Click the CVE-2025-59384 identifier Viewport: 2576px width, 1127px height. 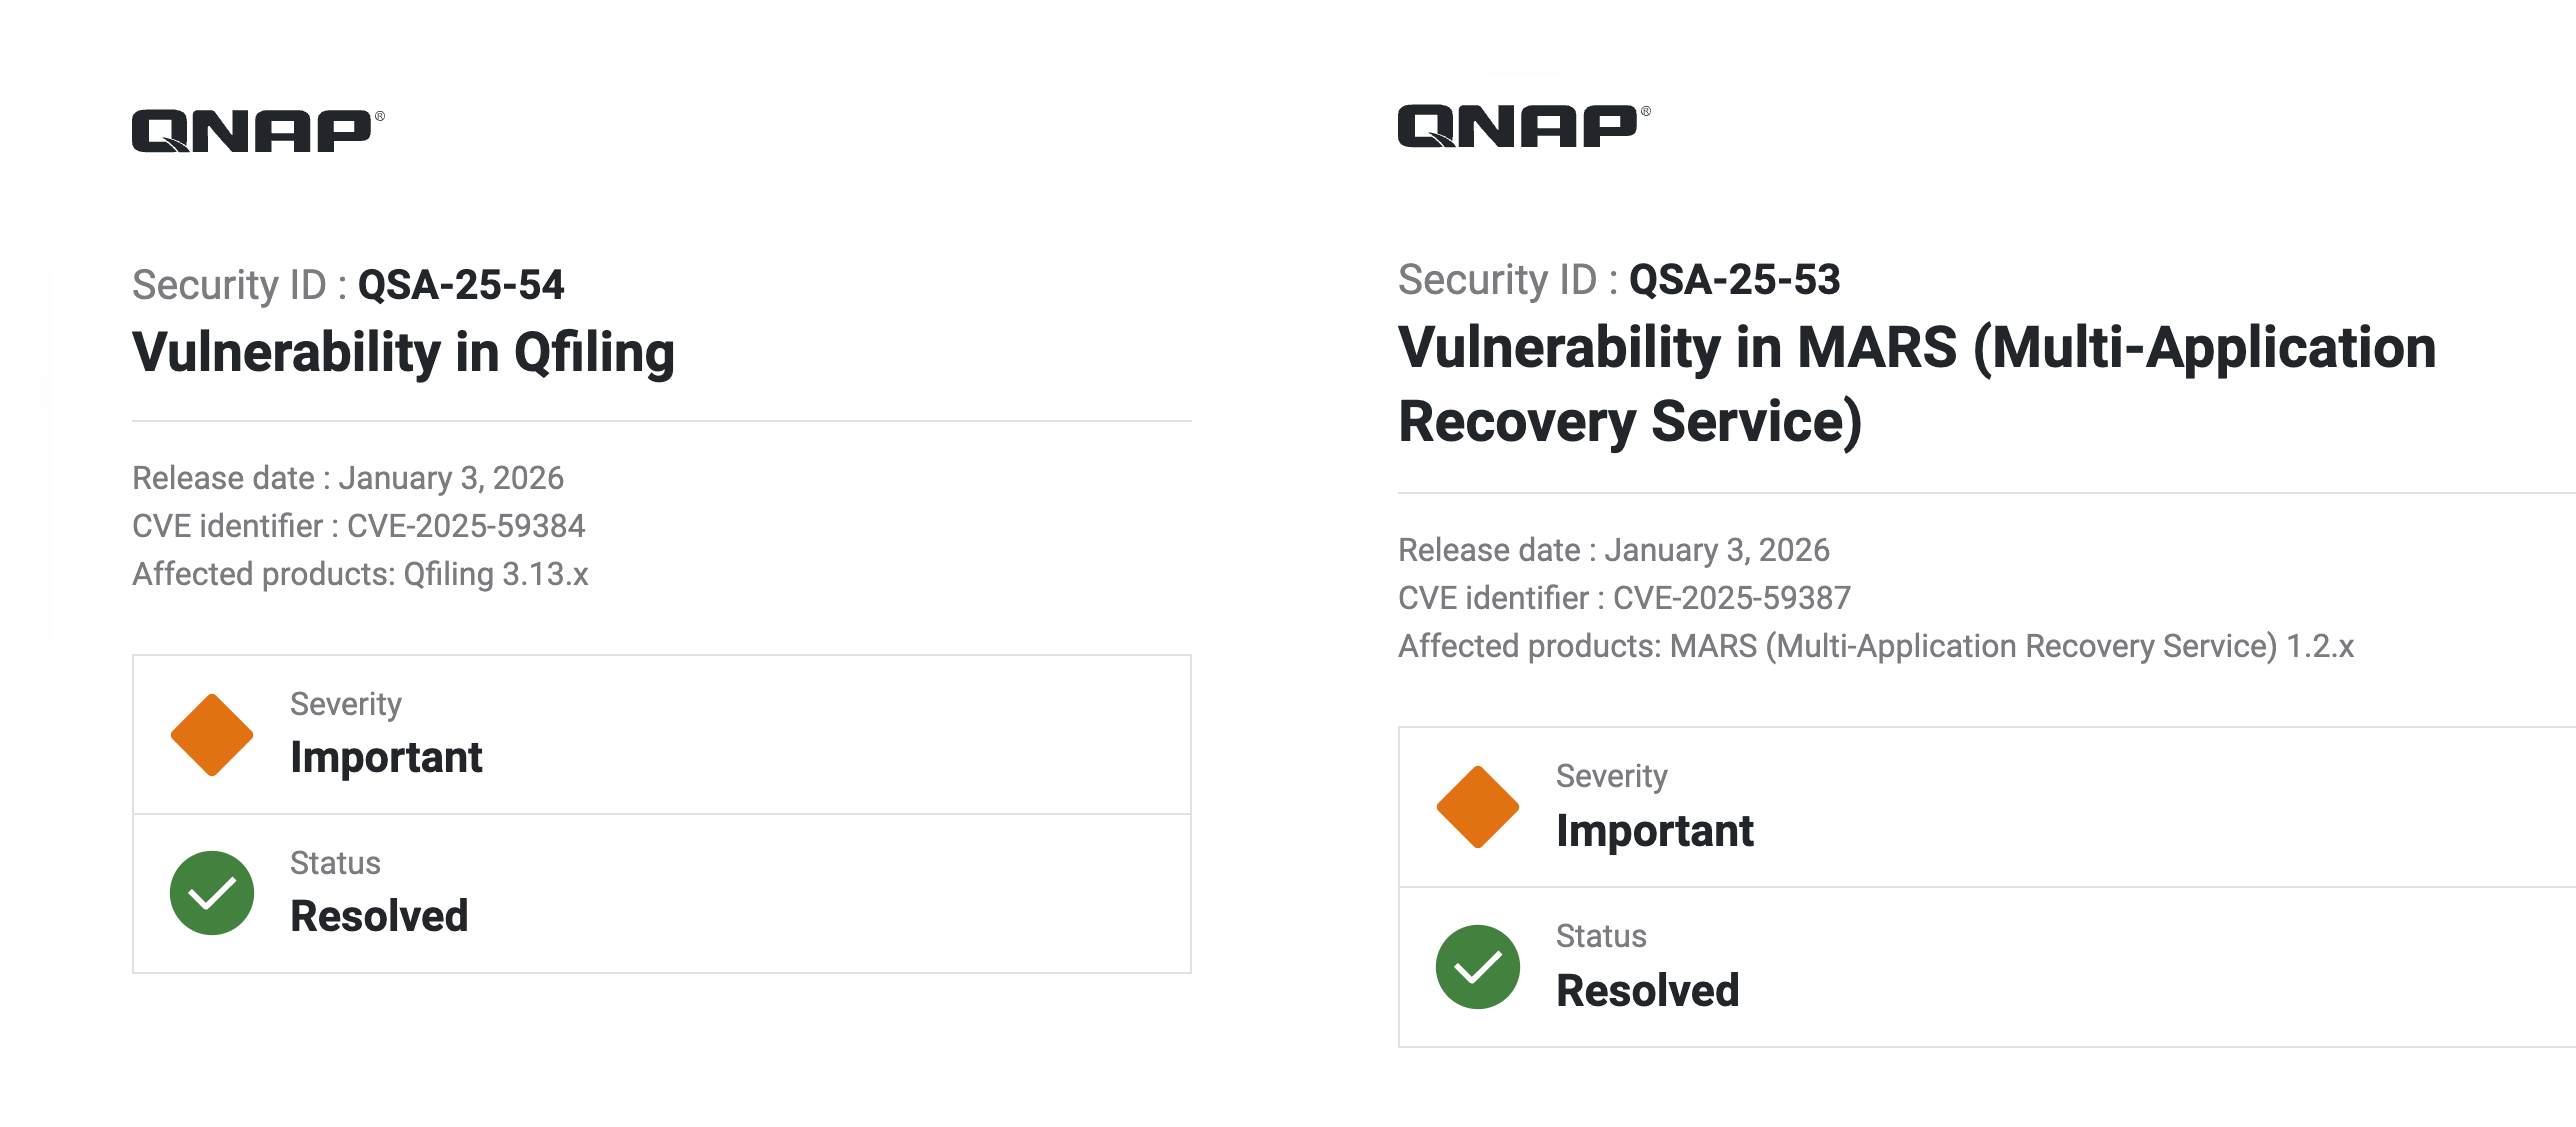pos(466,526)
